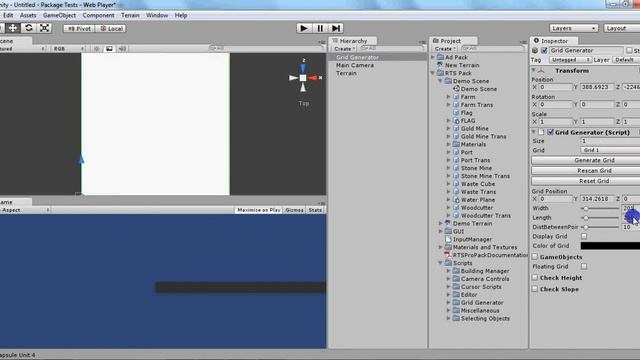Enable the GameObjects checkbox
Screen dimensions: 640x360
pos(535,257)
